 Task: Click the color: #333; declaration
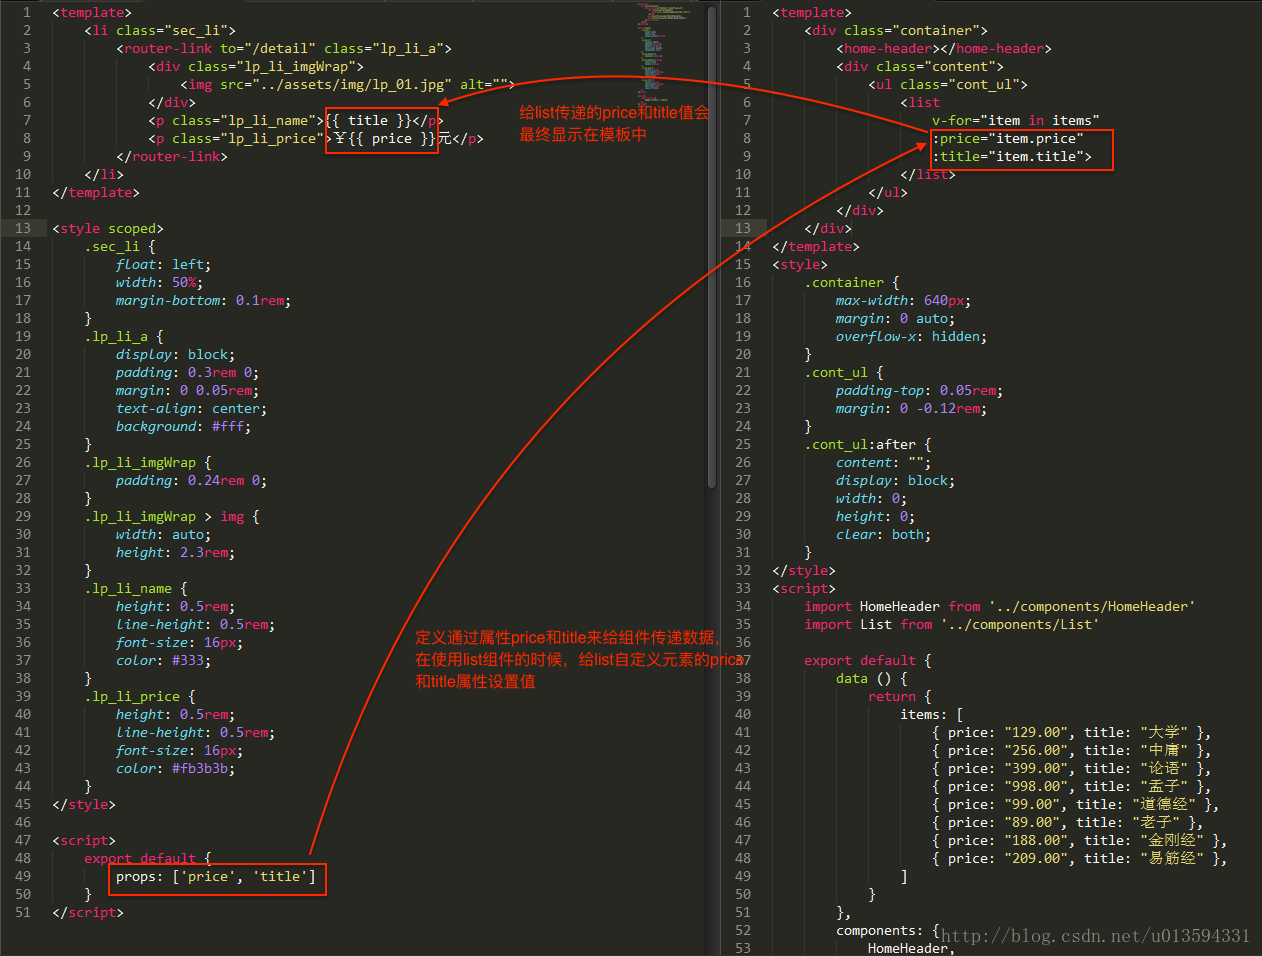point(163,660)
